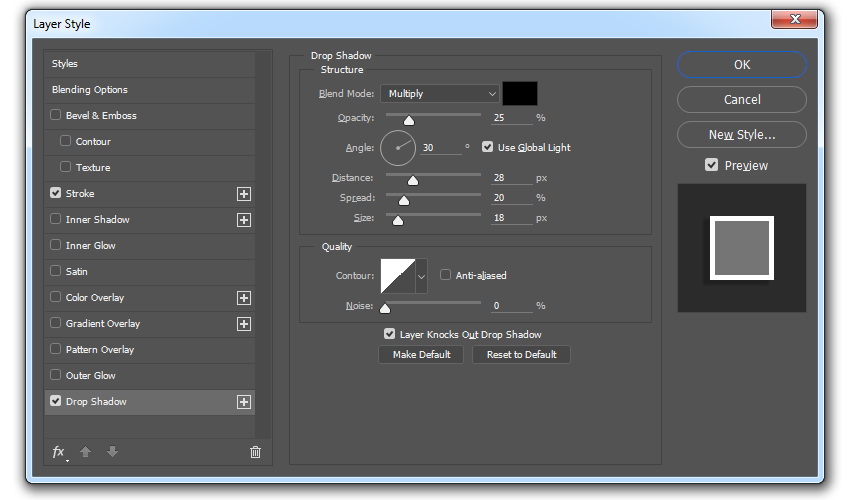Screen dimensions: 850x500
Task: Click the effects list scrollbar
Action: pyautogui.click(x=262, y=245)
